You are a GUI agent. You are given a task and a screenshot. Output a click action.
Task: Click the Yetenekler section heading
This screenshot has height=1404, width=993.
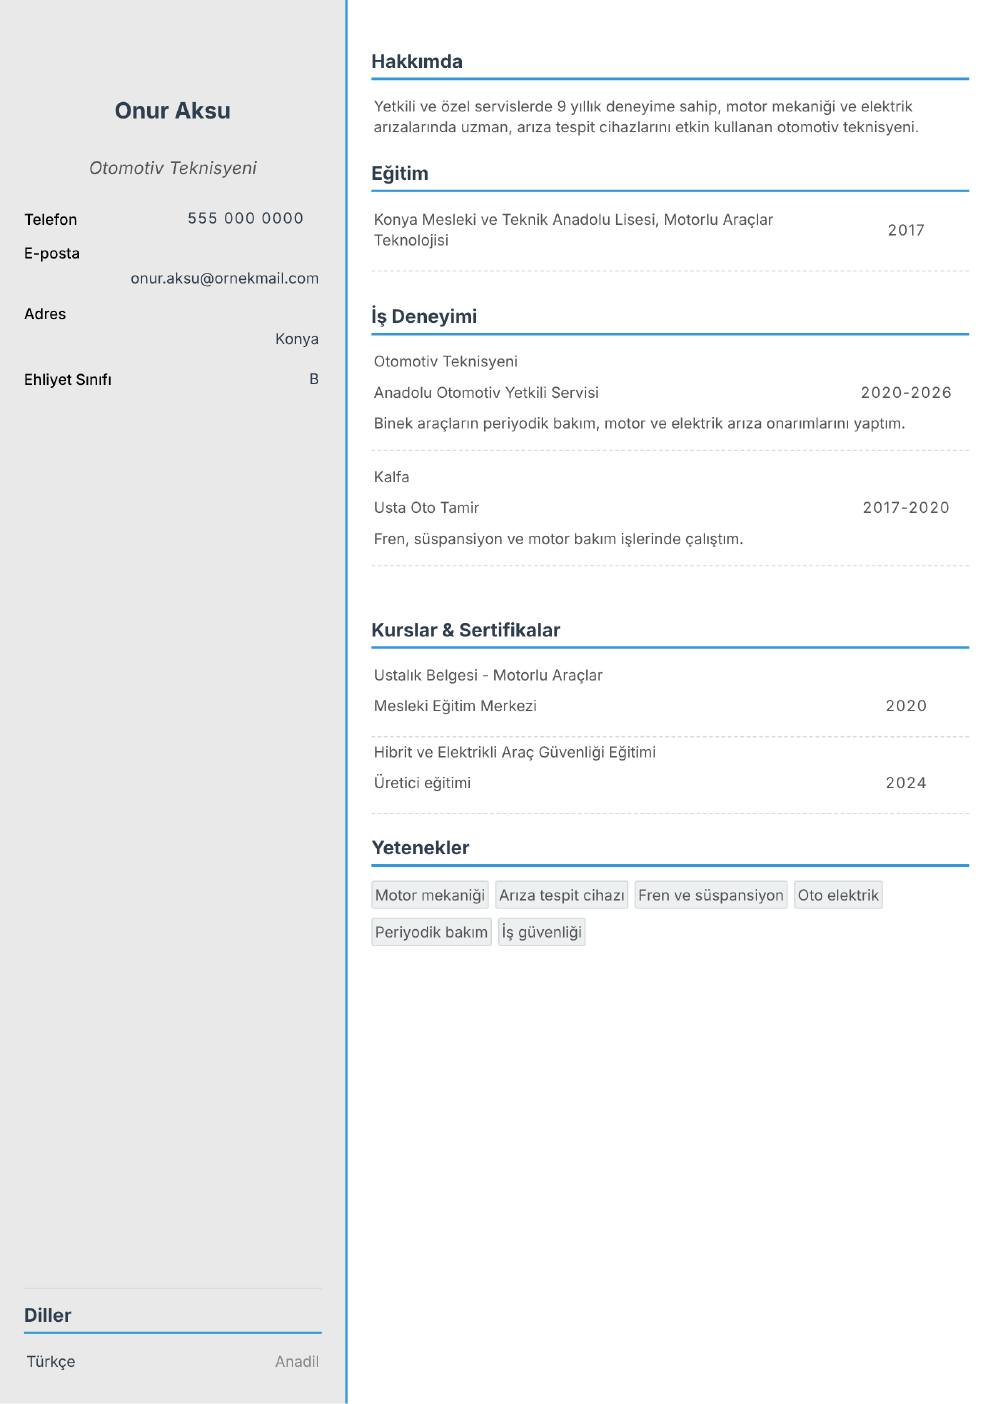pyautogui.click(x=420, y=848)
